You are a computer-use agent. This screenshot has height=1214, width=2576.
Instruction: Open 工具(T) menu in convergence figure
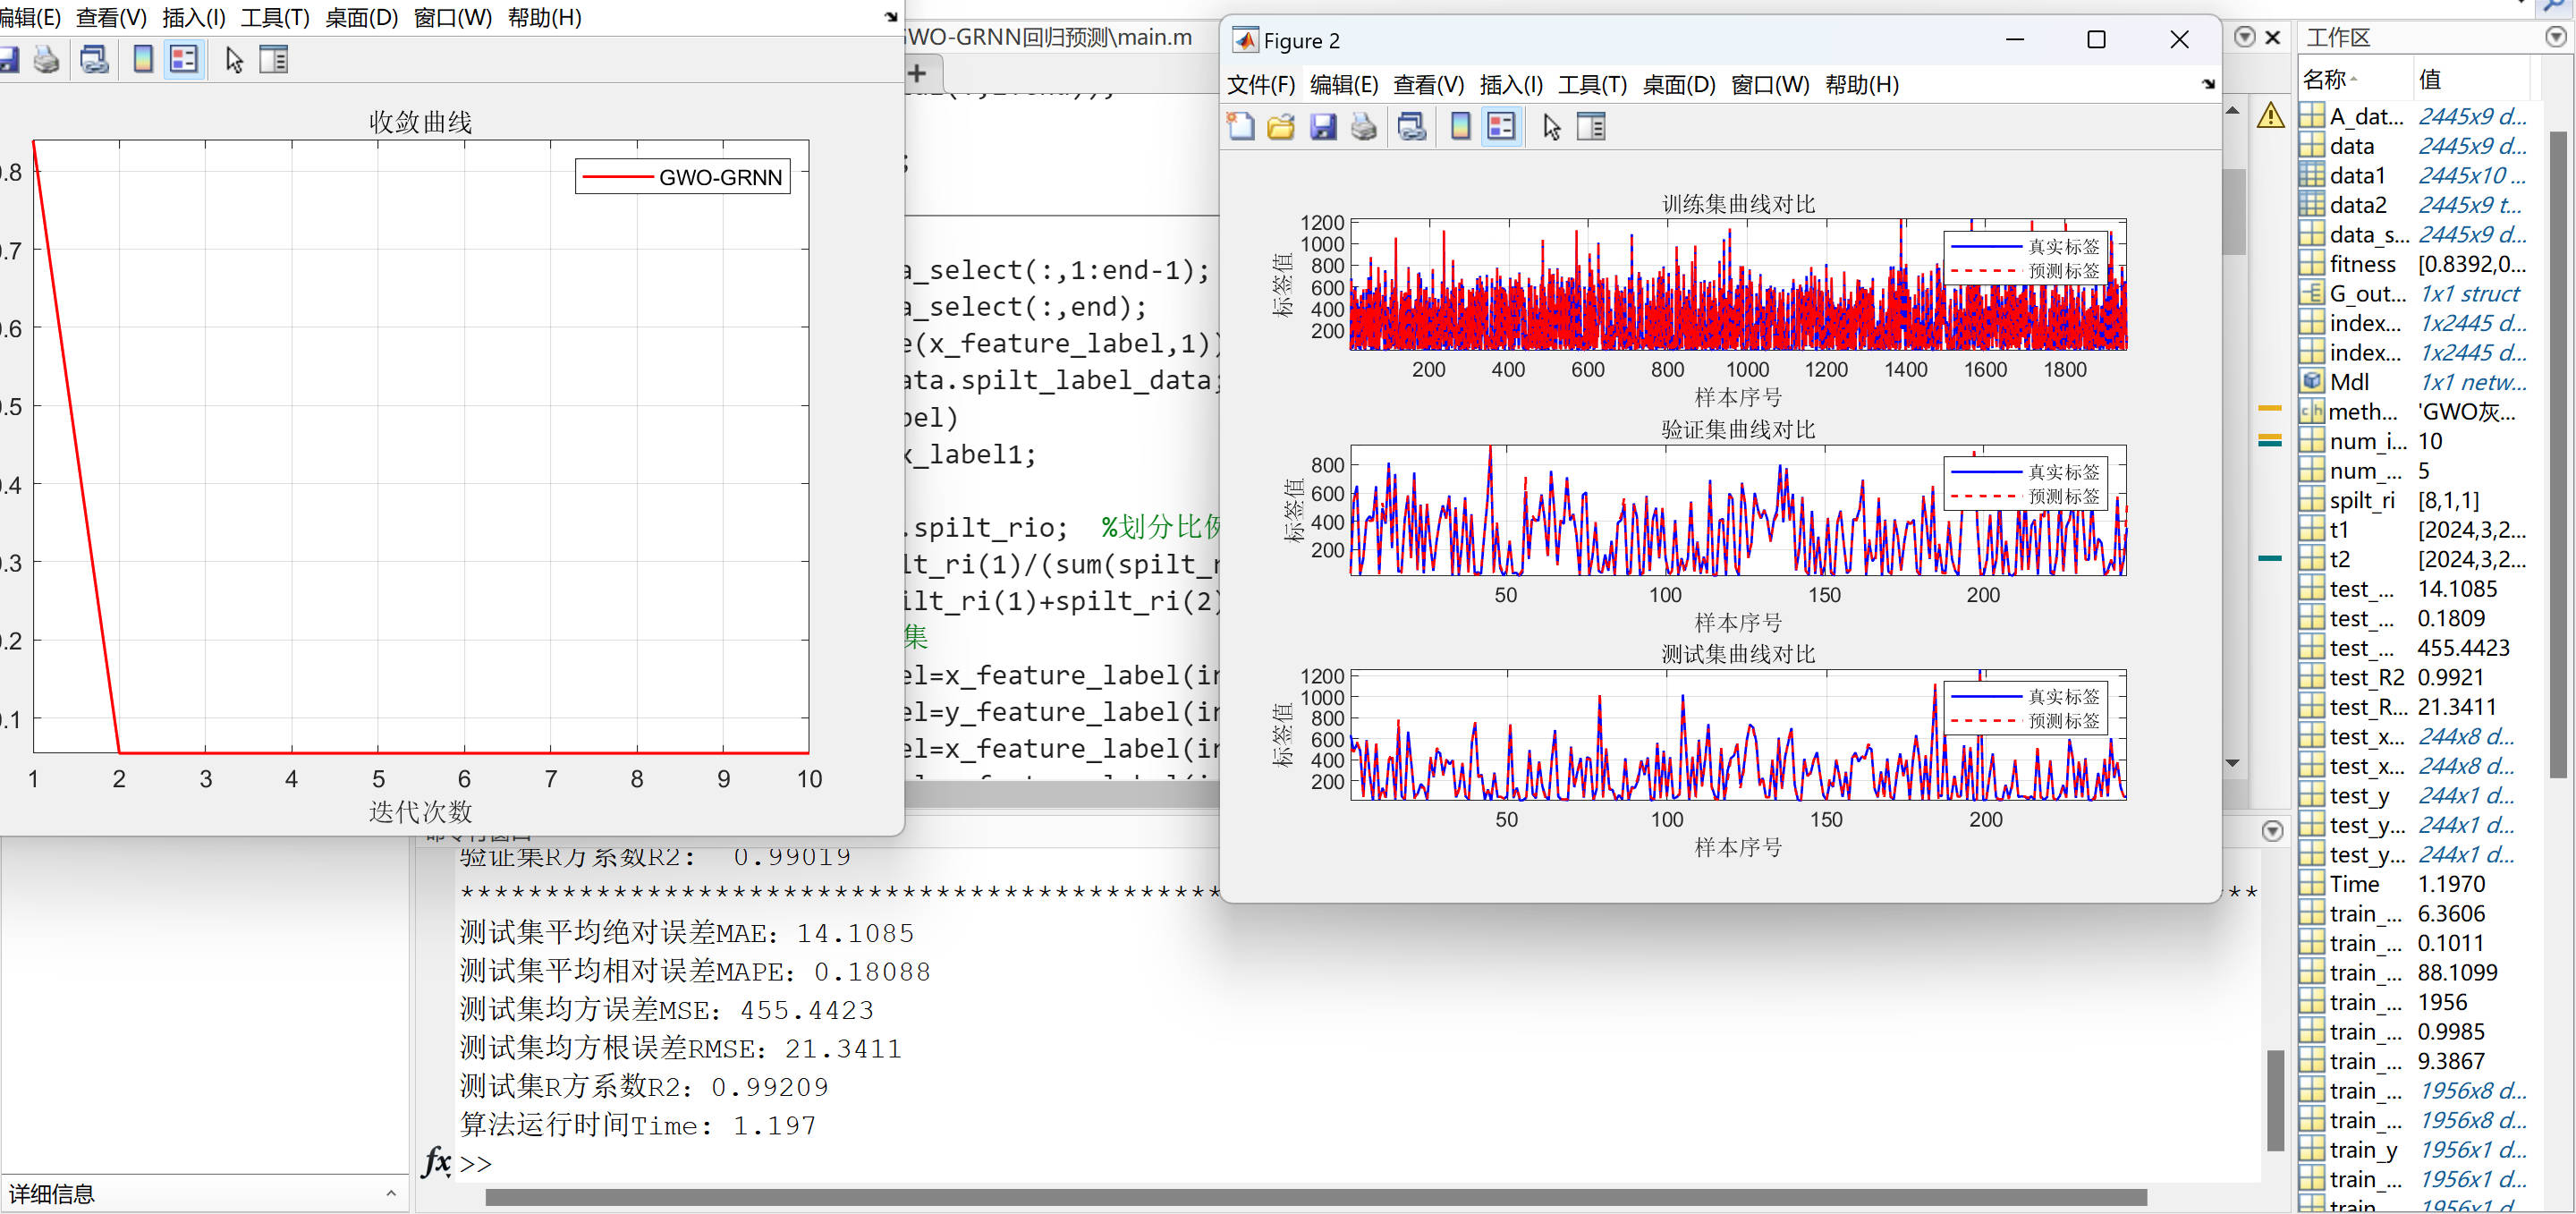(275, 18)
